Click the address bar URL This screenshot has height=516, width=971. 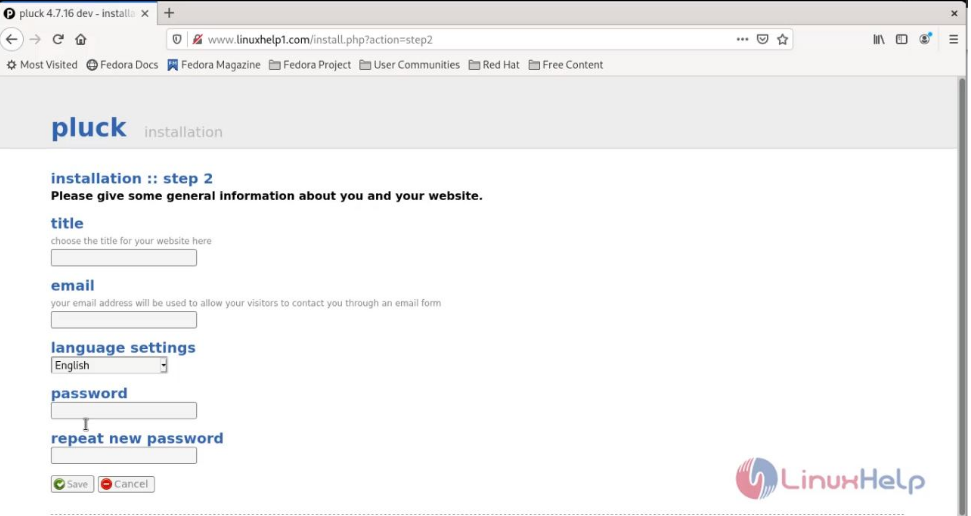320,40
